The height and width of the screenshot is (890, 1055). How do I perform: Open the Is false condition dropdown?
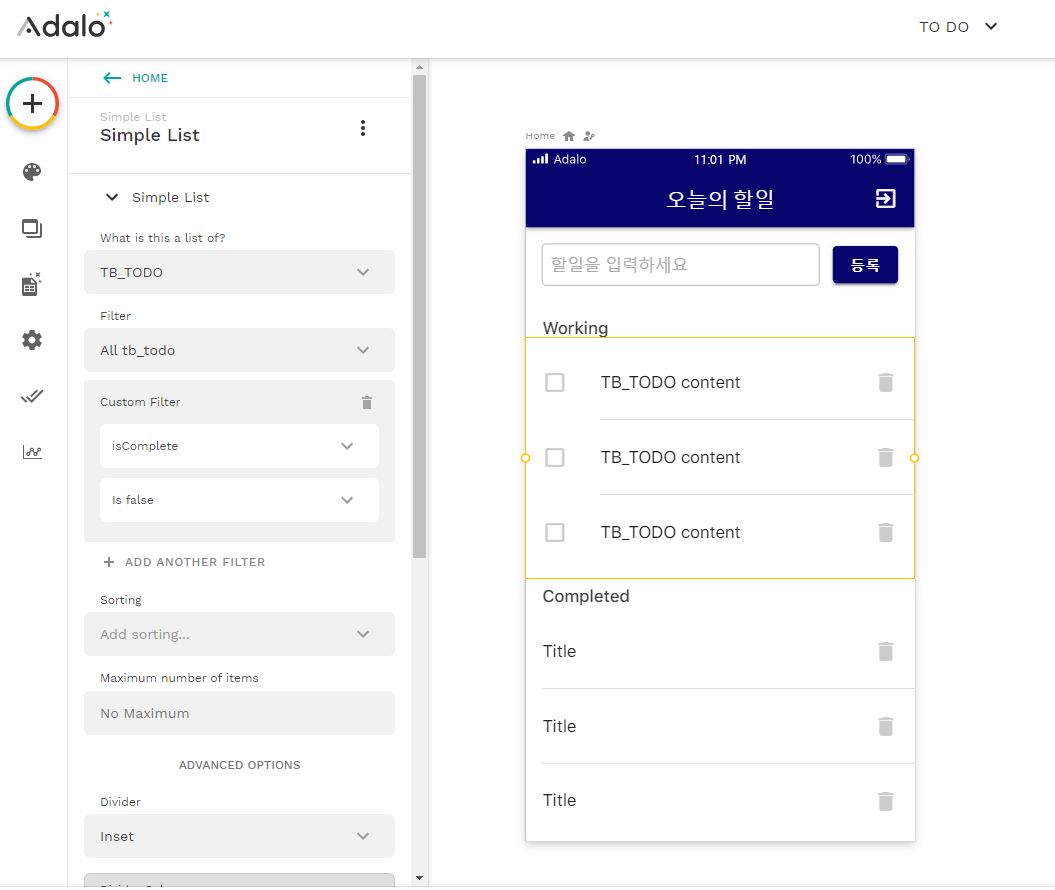(239, 500)
